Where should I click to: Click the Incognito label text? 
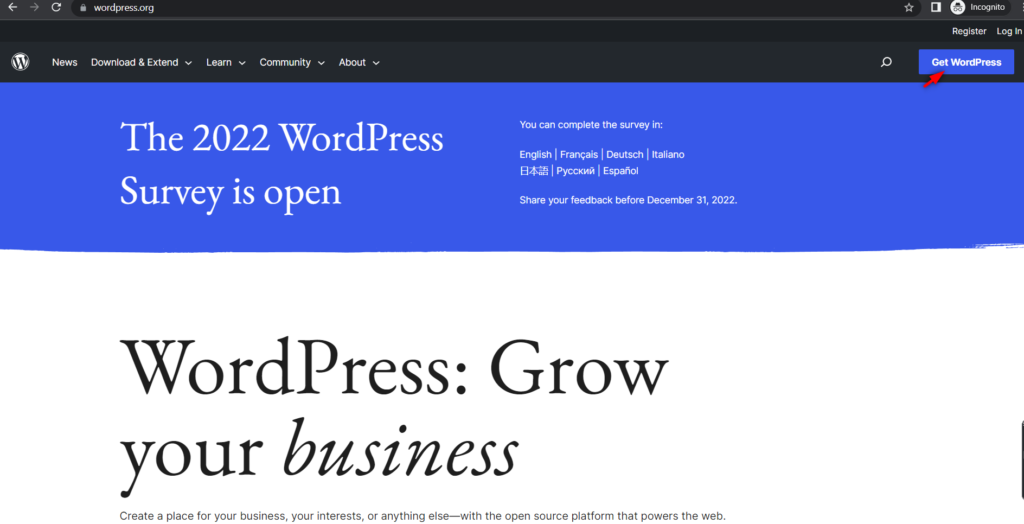(987, 7)
